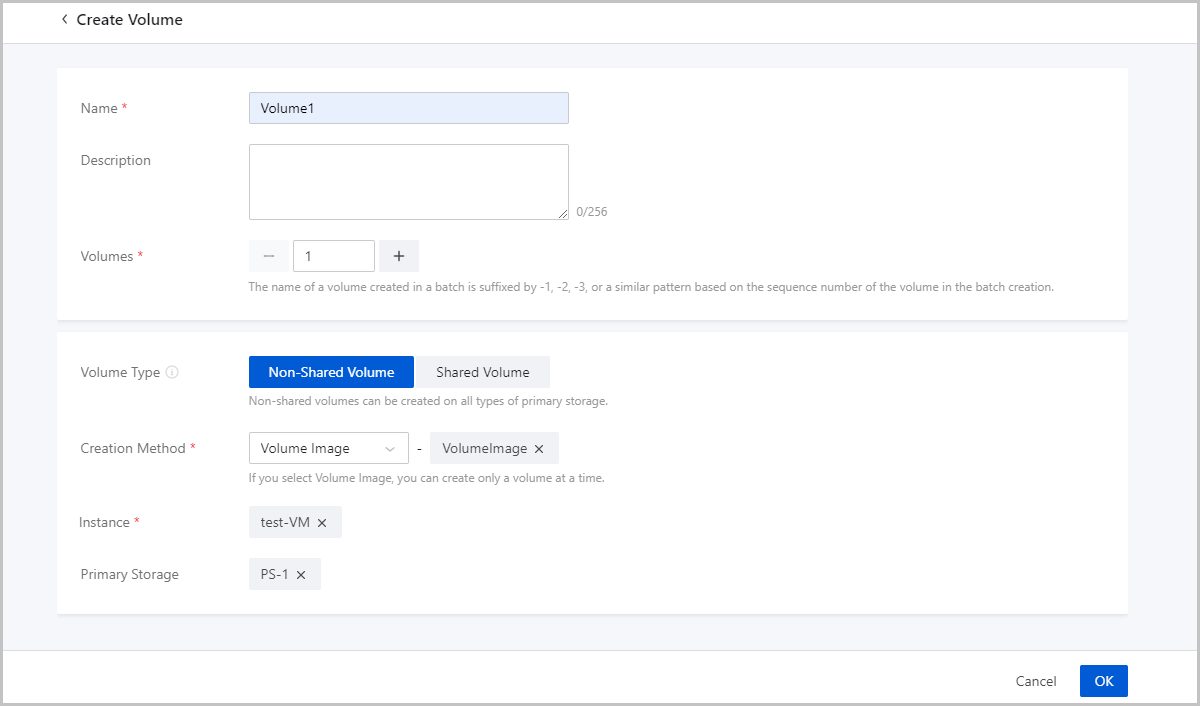
Task: Remove the test-VM instance tag
Action: point(322,523)
